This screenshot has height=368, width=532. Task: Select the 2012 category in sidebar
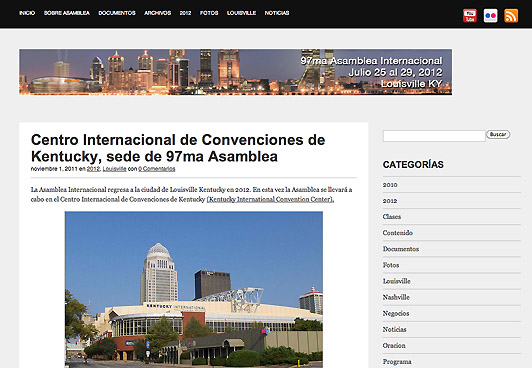pos(390,201)
